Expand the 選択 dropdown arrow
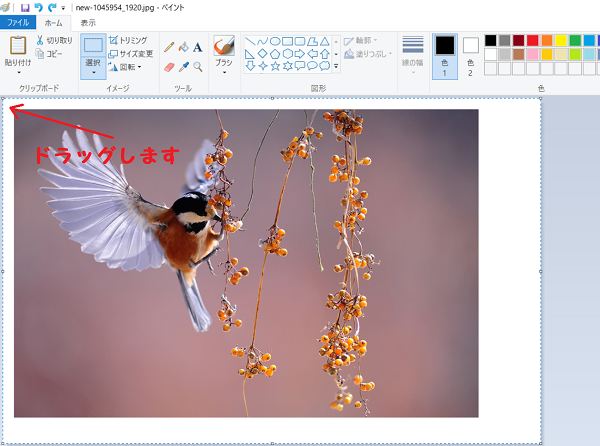Screen dimensions: 600x446 coord(93,72)
